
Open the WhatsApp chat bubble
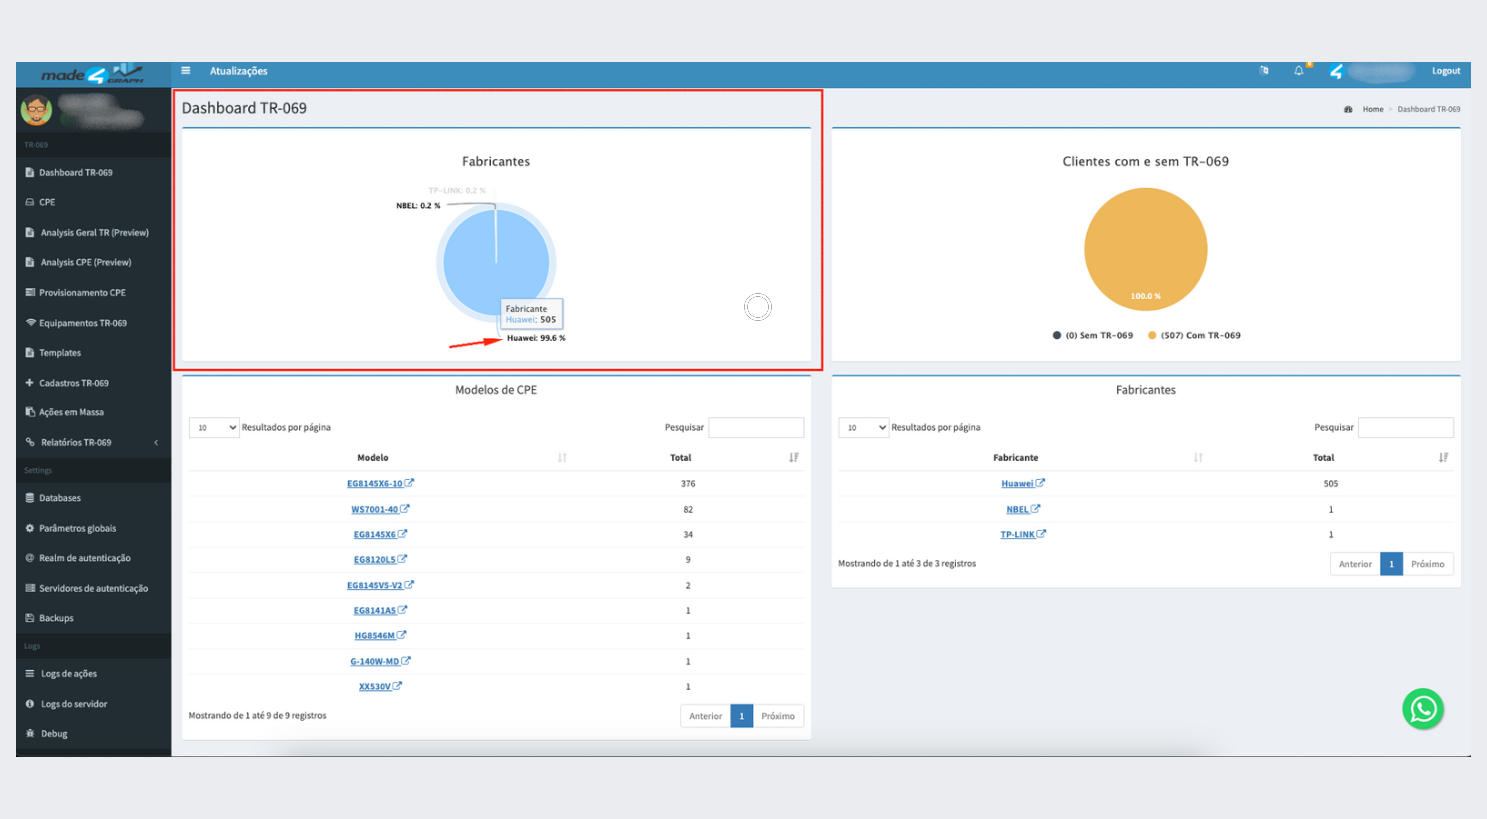point(1422,709)
